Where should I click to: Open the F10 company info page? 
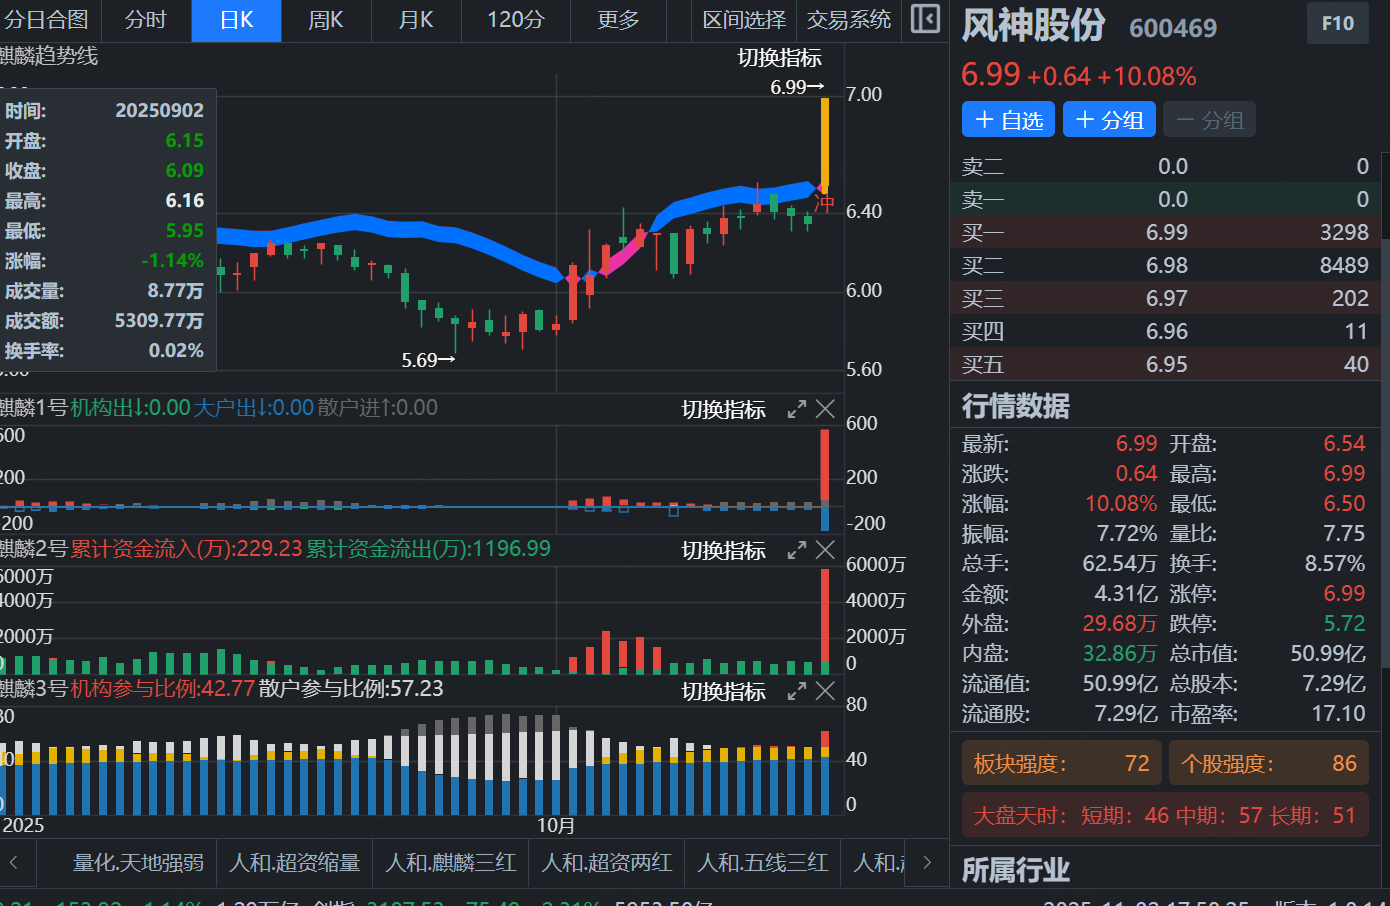coord(1337,24)
